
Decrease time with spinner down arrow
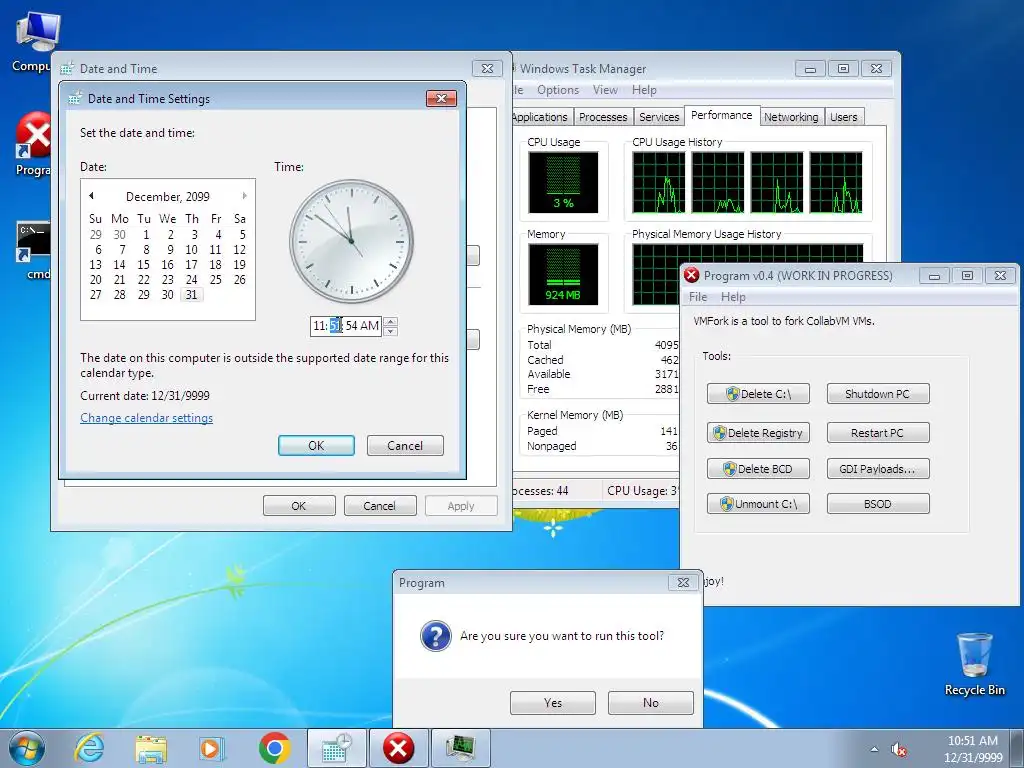391,331
